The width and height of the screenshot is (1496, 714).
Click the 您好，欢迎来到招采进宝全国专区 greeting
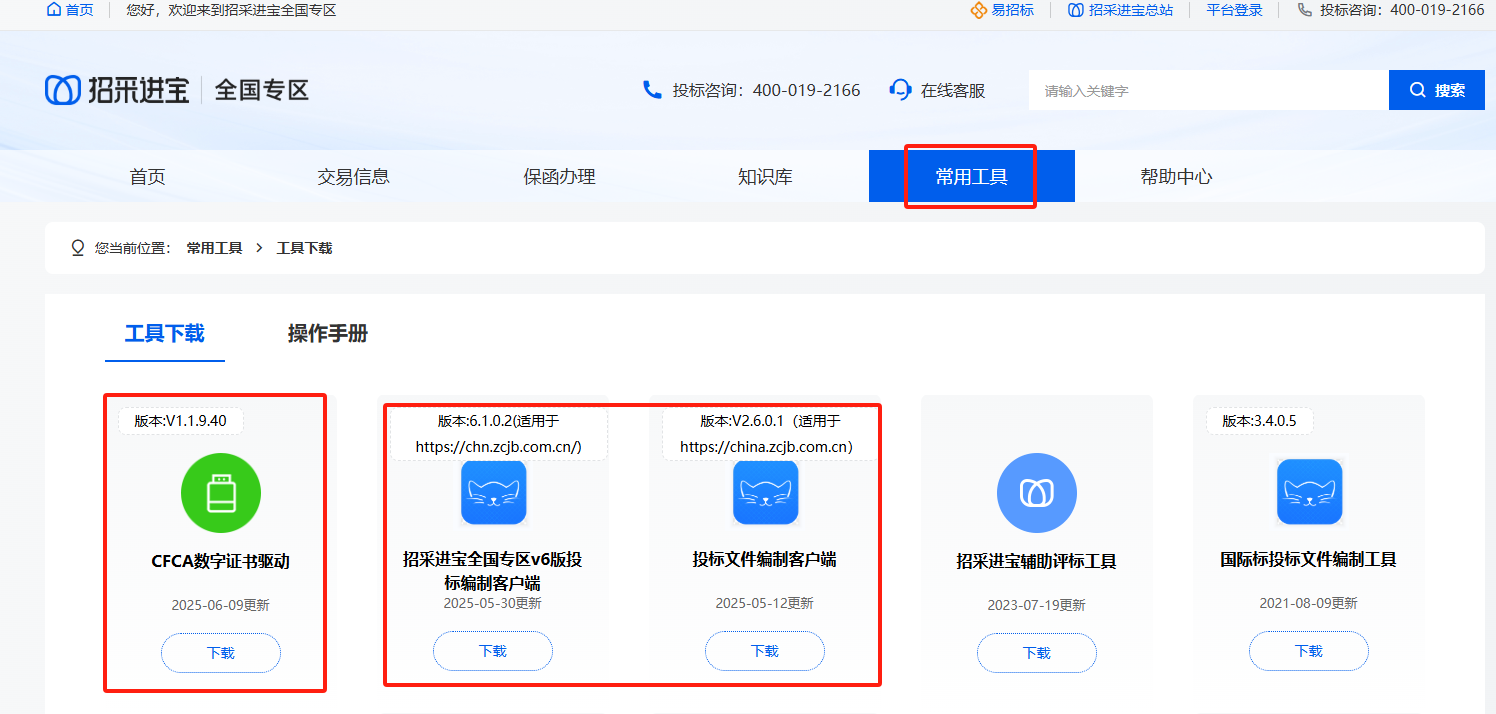(x=231, y=10)
